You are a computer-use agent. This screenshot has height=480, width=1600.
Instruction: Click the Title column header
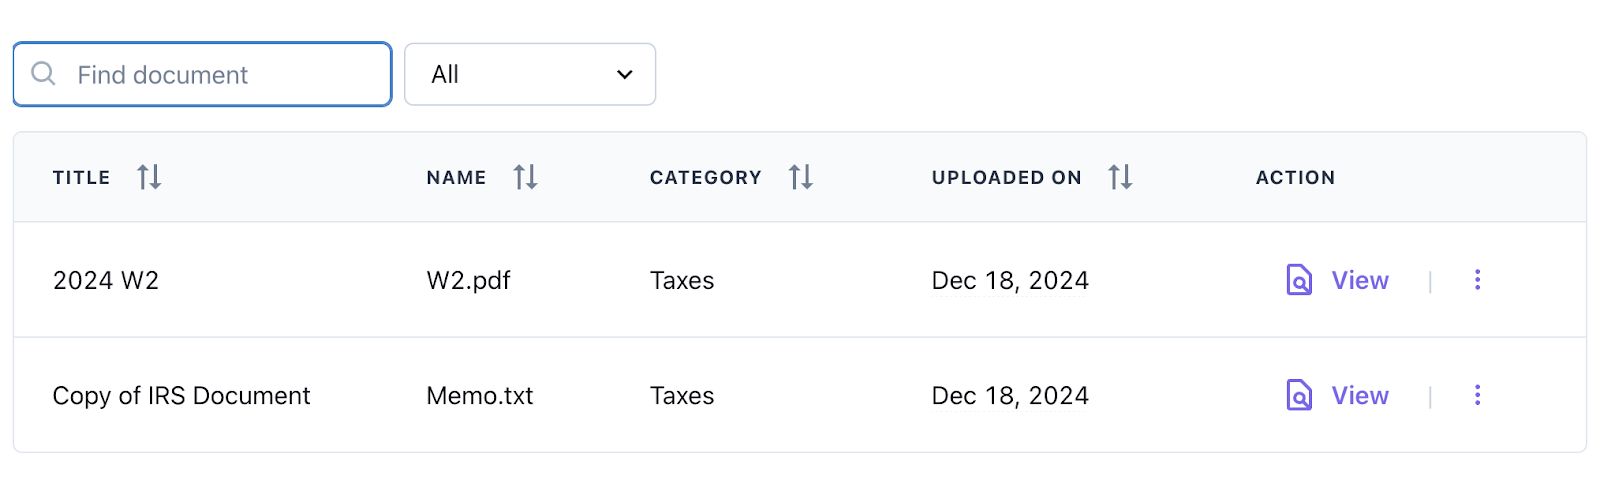(81, 177)
